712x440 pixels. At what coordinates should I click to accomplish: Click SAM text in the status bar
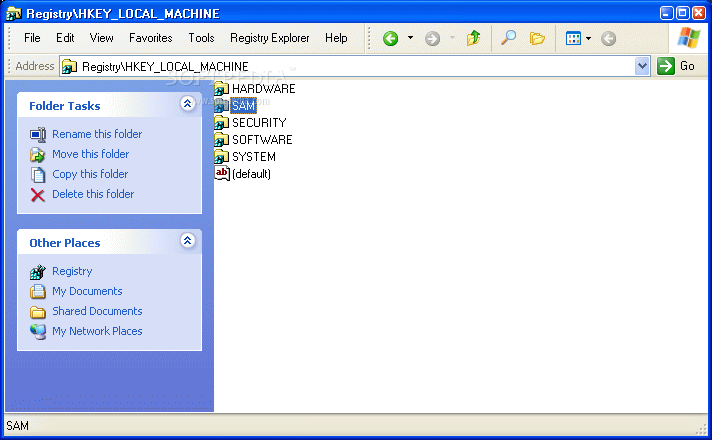click(17, 426)
